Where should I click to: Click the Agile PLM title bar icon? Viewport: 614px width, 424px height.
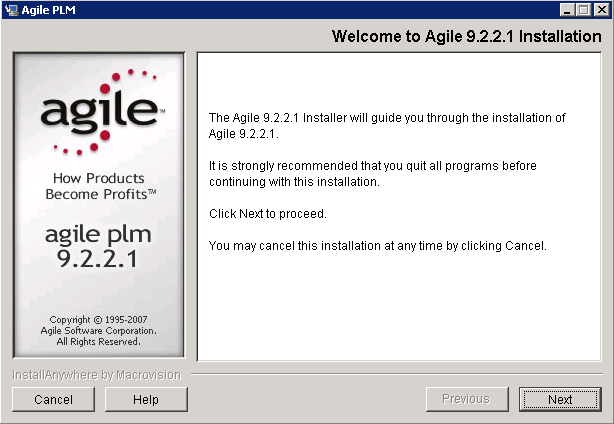(x=11, y=10)
